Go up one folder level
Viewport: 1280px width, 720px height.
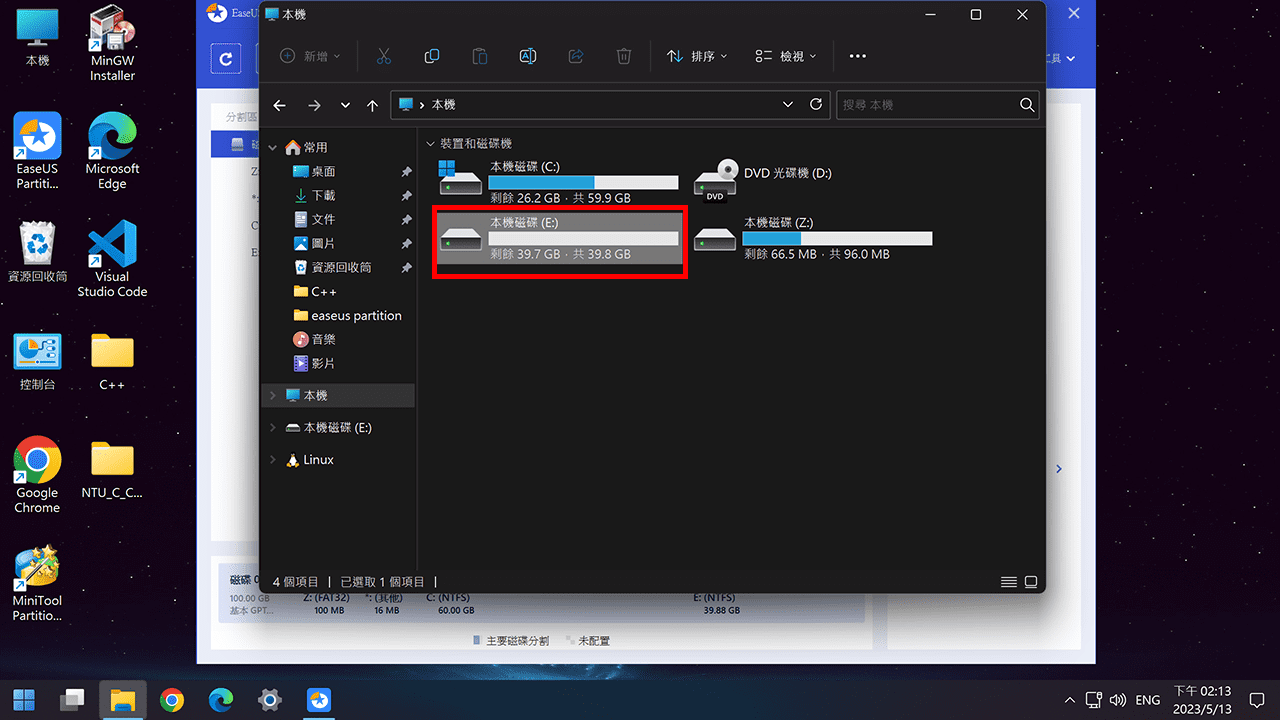pos(372,105)
